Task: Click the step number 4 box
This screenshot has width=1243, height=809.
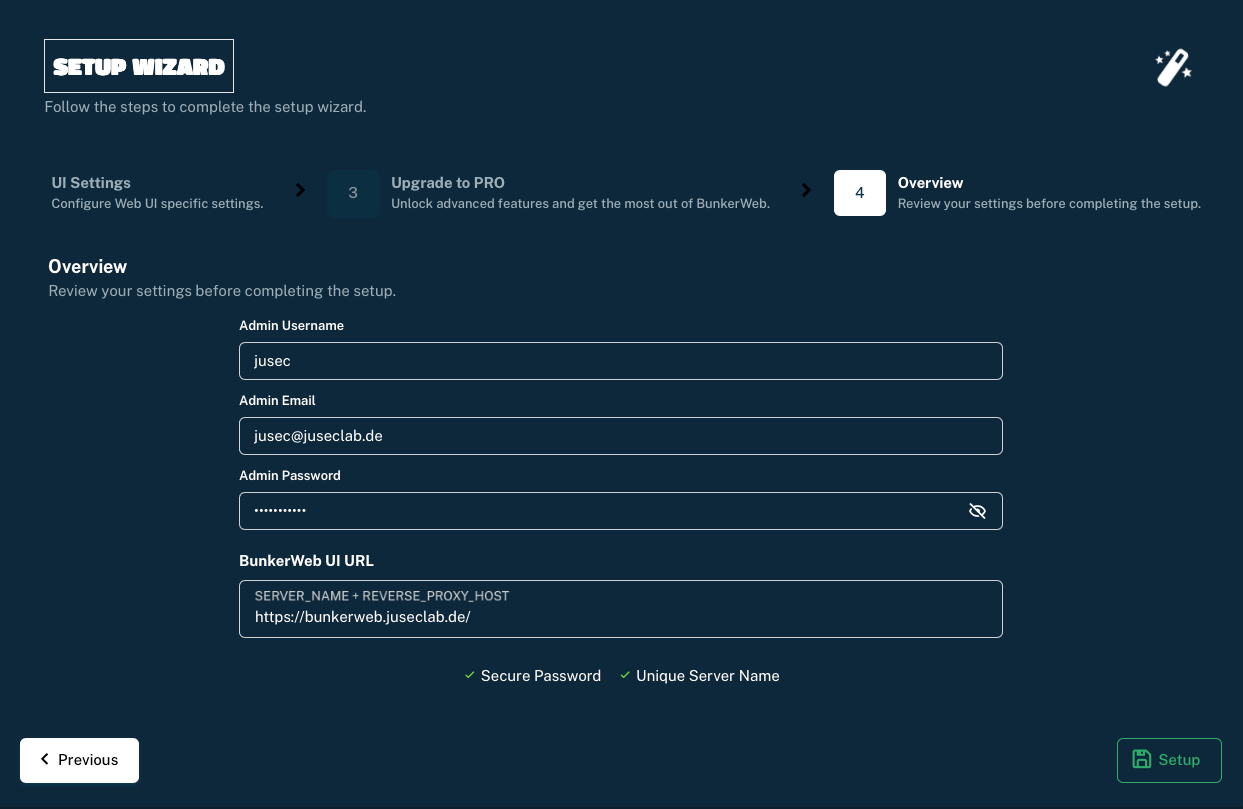Action: 860,193
